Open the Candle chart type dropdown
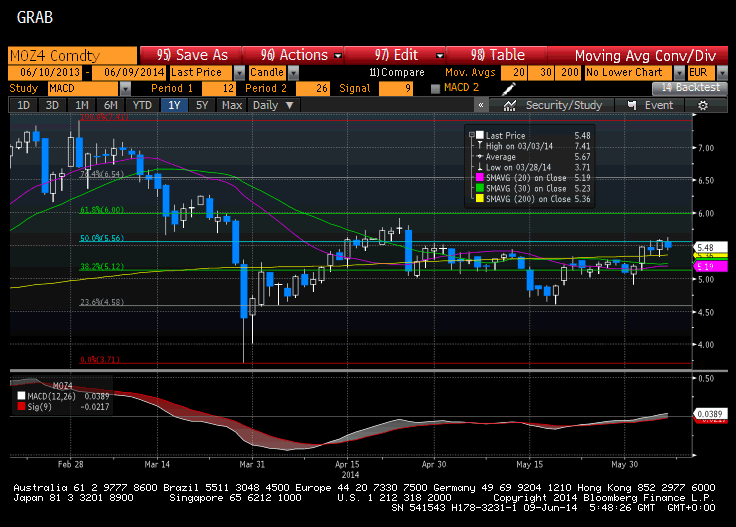The width and height of the screenshot is (736, 527). point(293,73)
